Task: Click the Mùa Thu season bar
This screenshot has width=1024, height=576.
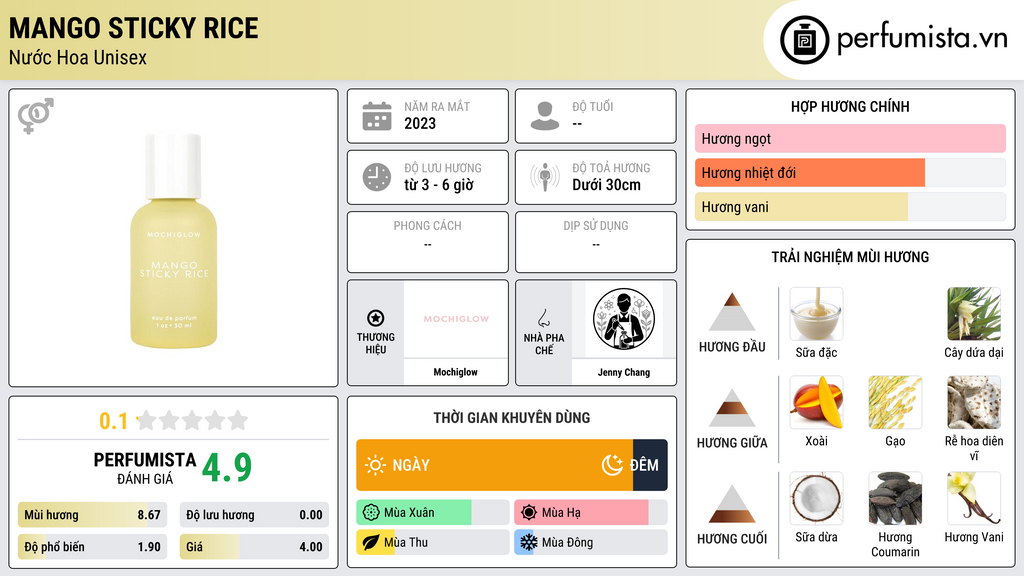Action: click(x=433, y=542)
